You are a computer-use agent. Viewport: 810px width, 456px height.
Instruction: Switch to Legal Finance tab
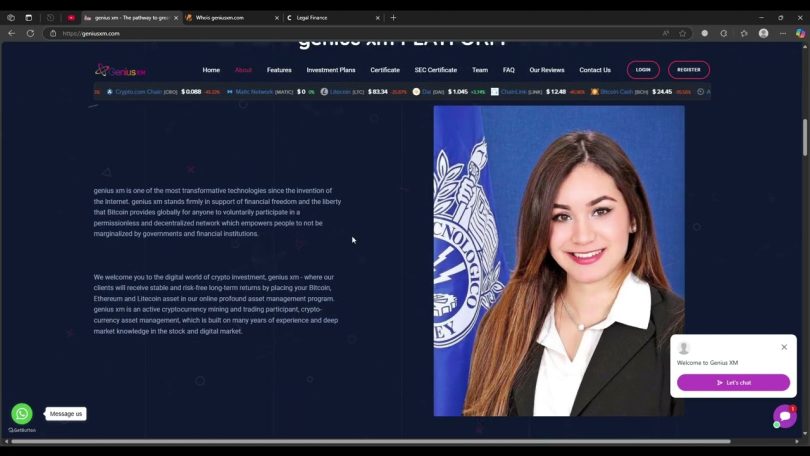pyautogui.click(x=333, y=18)
